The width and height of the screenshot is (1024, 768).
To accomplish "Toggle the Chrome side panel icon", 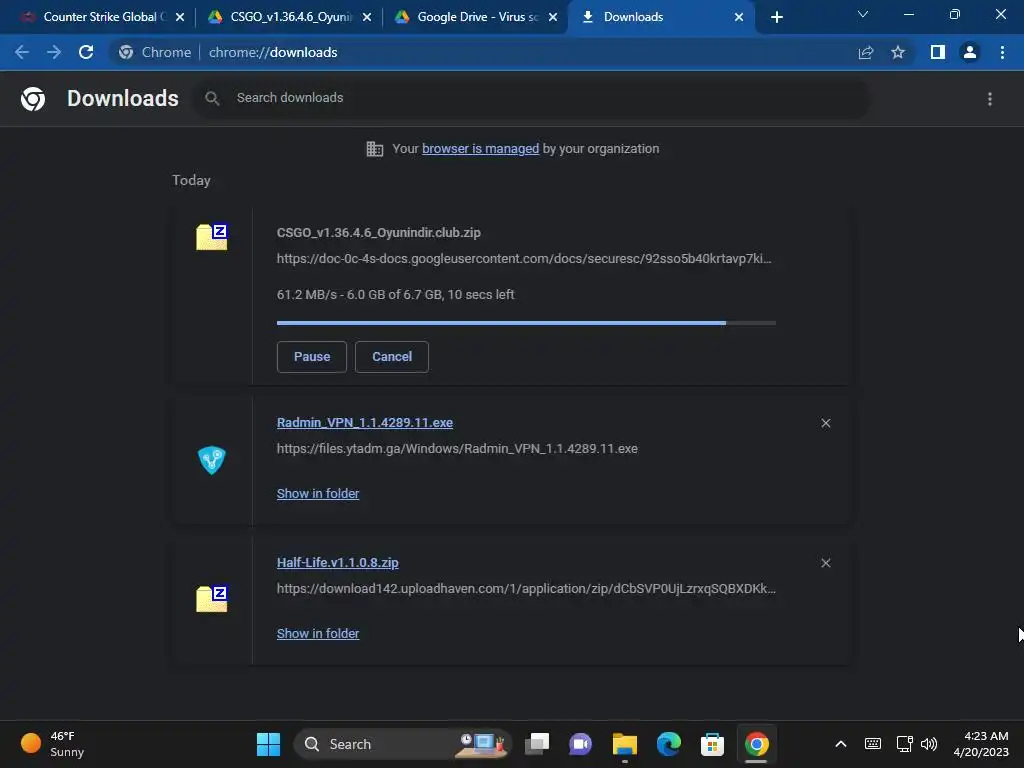I will 938,52.
